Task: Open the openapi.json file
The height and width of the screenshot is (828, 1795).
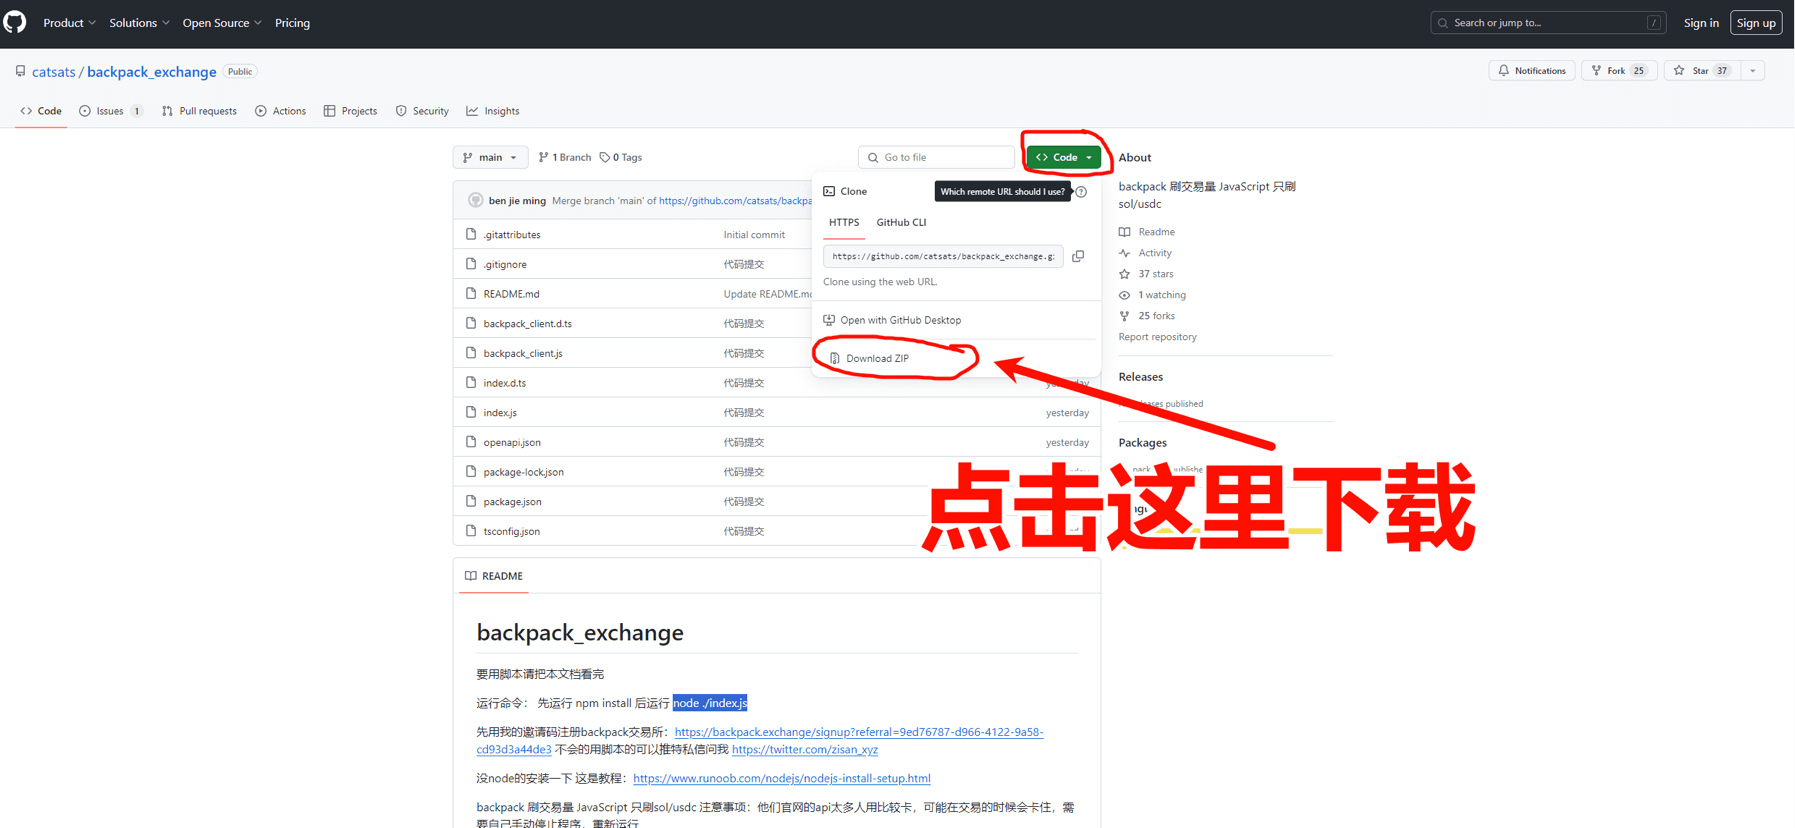Action: pos(512,442)
